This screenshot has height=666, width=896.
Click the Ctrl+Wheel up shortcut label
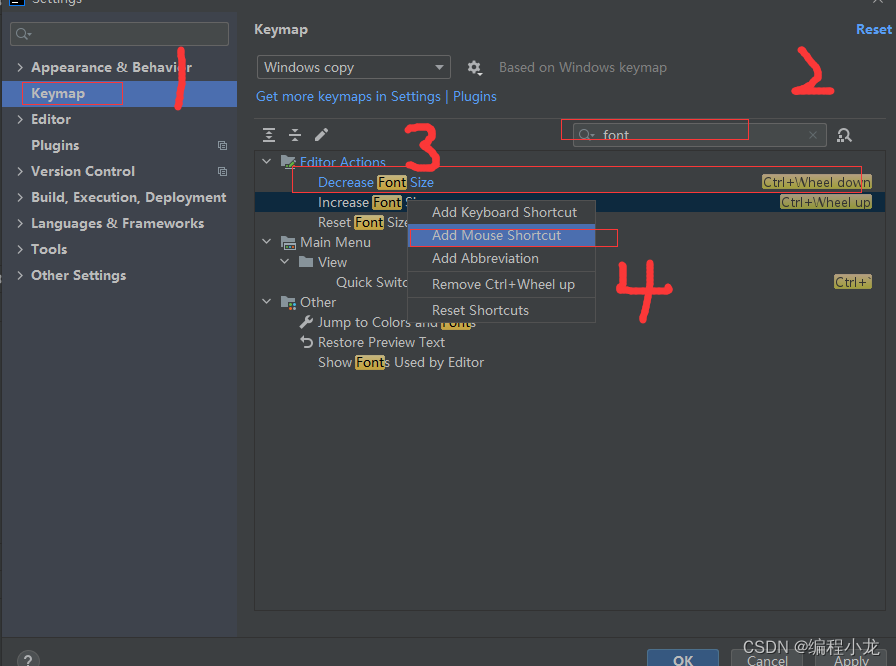click(826, 202)
